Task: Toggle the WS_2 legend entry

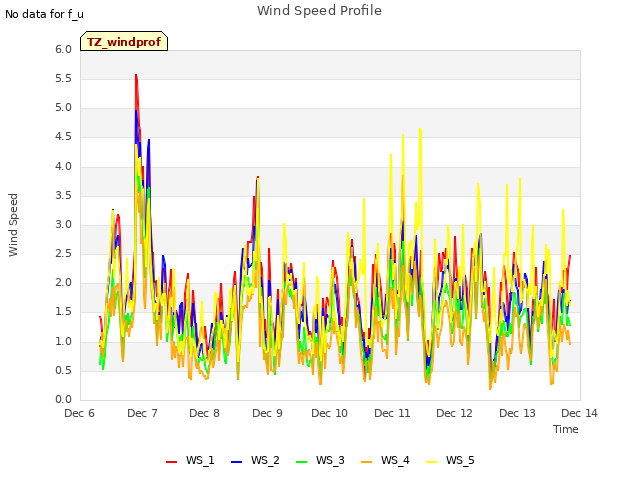Action: 255,461
